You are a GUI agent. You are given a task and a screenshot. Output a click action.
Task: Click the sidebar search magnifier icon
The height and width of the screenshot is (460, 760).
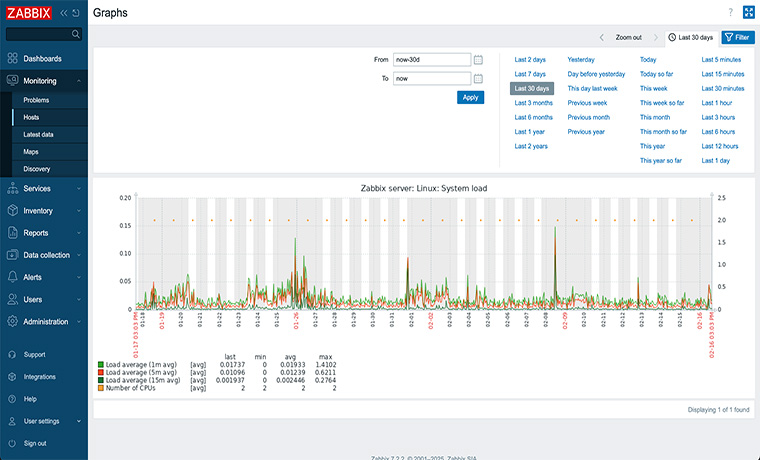click(x=76, y=34)
